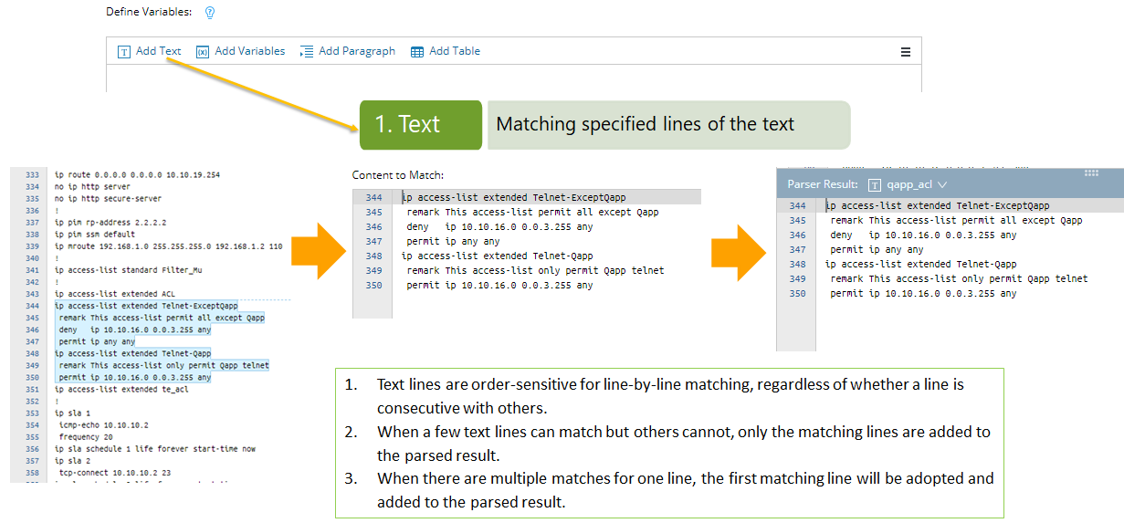Click line 346 deny entry in Parser Result
The height and width of the screenshot is (528, 1132).
pyautogui.click(x=922, y=235)
